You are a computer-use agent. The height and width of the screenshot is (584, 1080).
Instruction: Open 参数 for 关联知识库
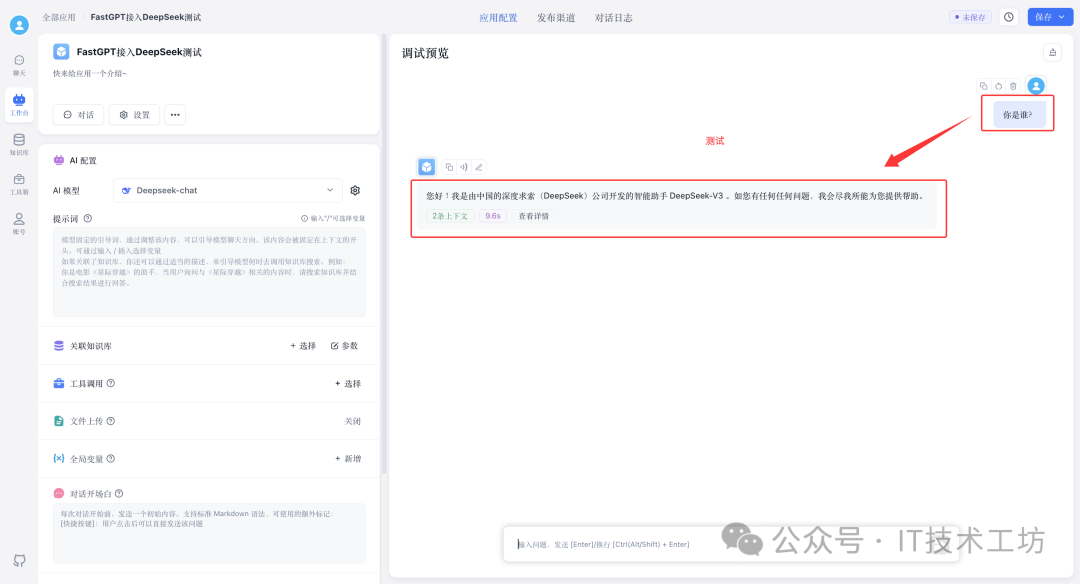[344, 346]
